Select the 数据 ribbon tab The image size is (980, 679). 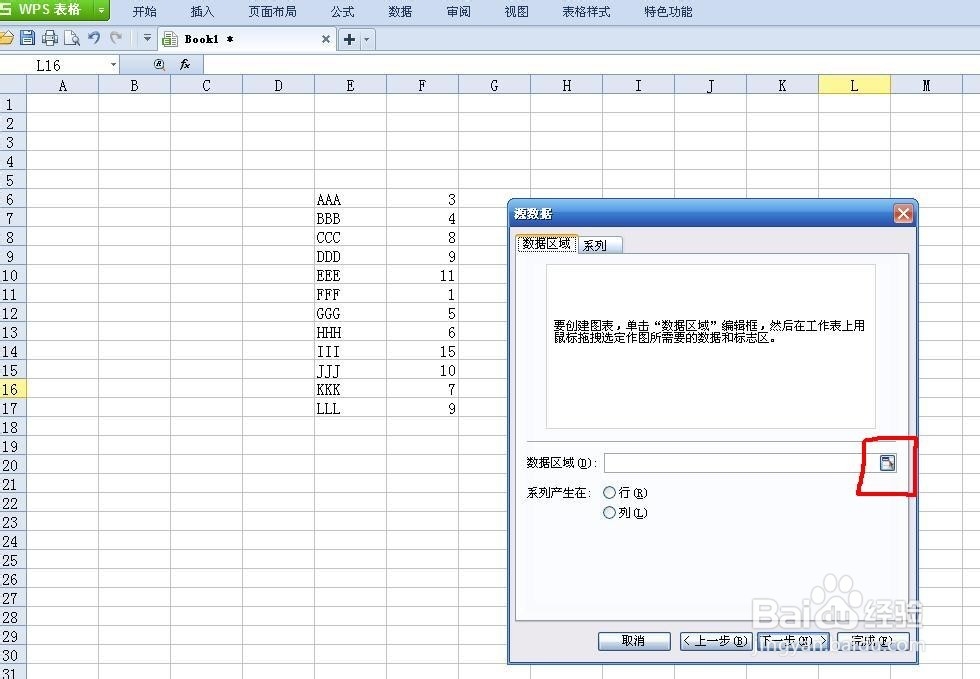tap(399, 11)
